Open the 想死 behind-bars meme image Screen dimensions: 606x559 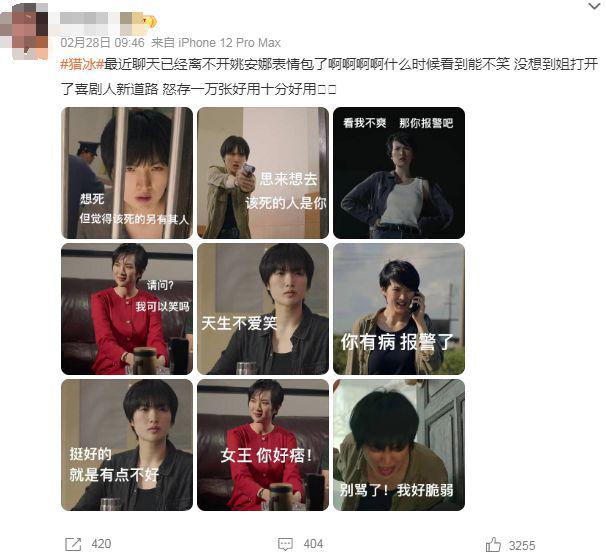coord(127,173)
